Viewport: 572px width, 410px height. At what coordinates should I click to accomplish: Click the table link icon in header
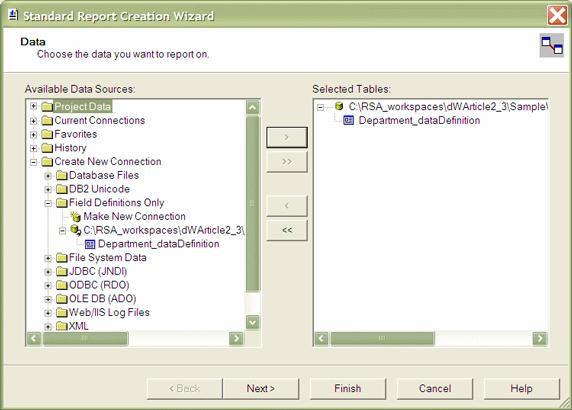click(552, 45)
